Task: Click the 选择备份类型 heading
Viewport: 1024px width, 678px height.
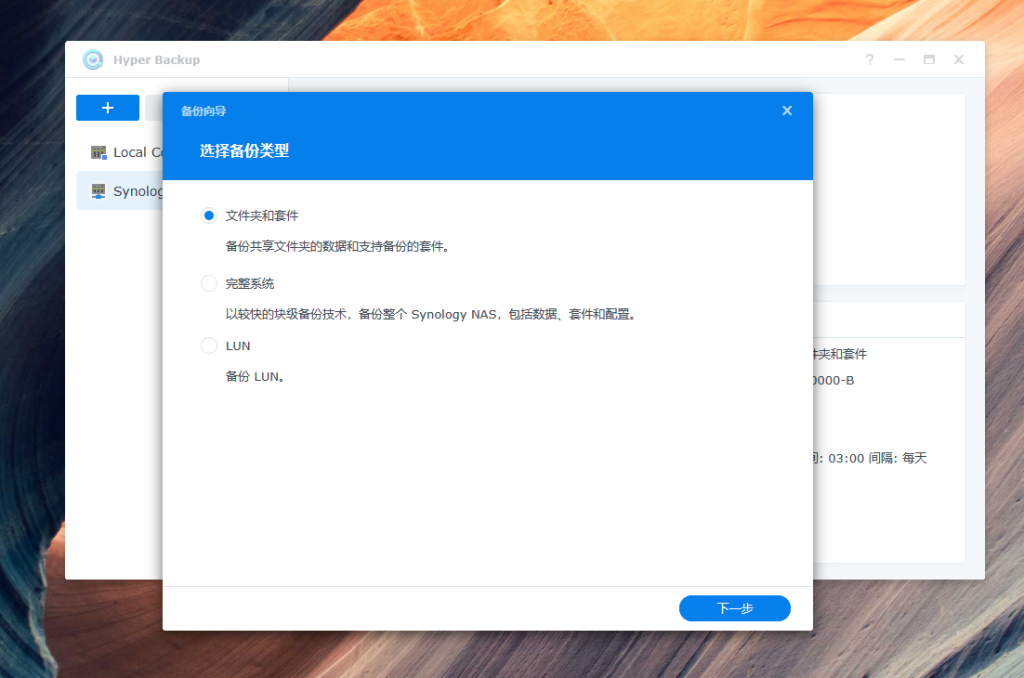Action: coord(244,151)
